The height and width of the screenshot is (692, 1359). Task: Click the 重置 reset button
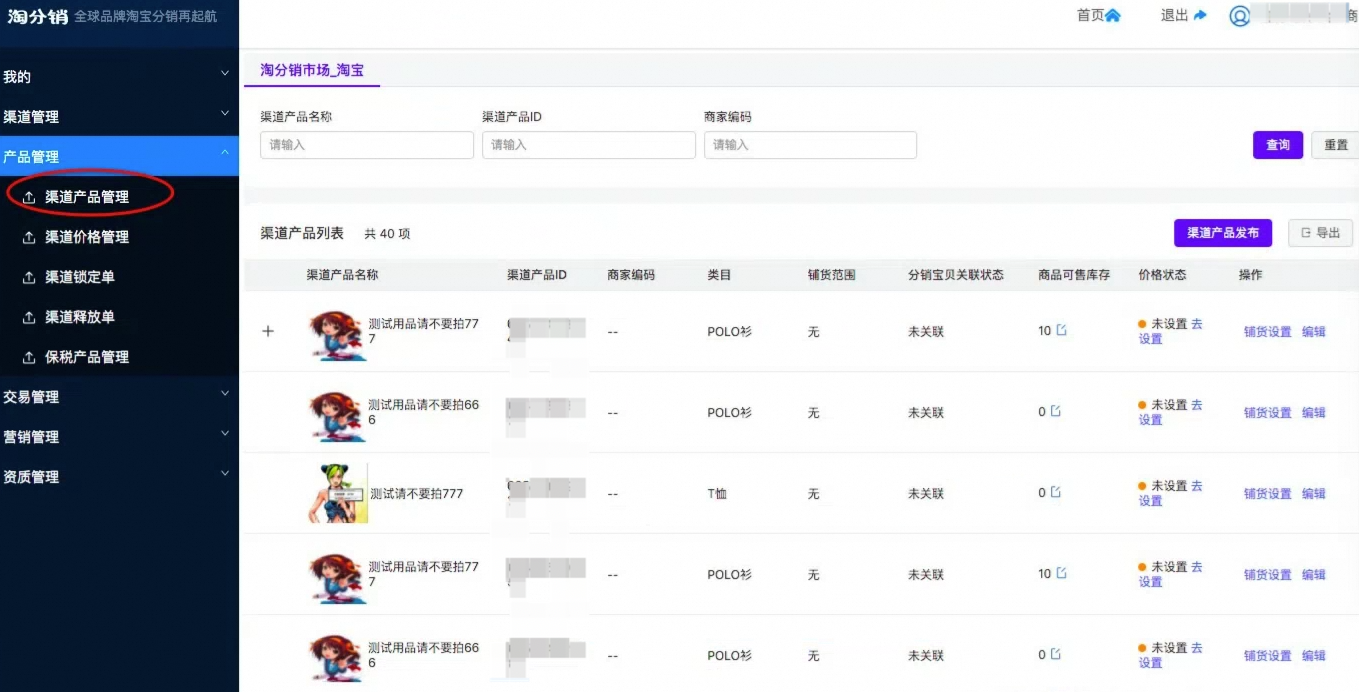tap(1336, 145)
